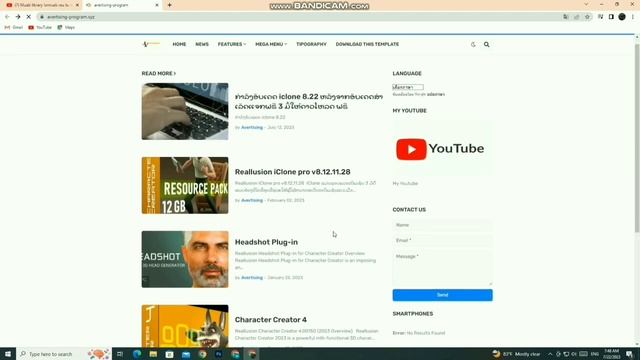Open the TIPOGRAPHY menu item
640x360 pixels.
click(311, 44)
